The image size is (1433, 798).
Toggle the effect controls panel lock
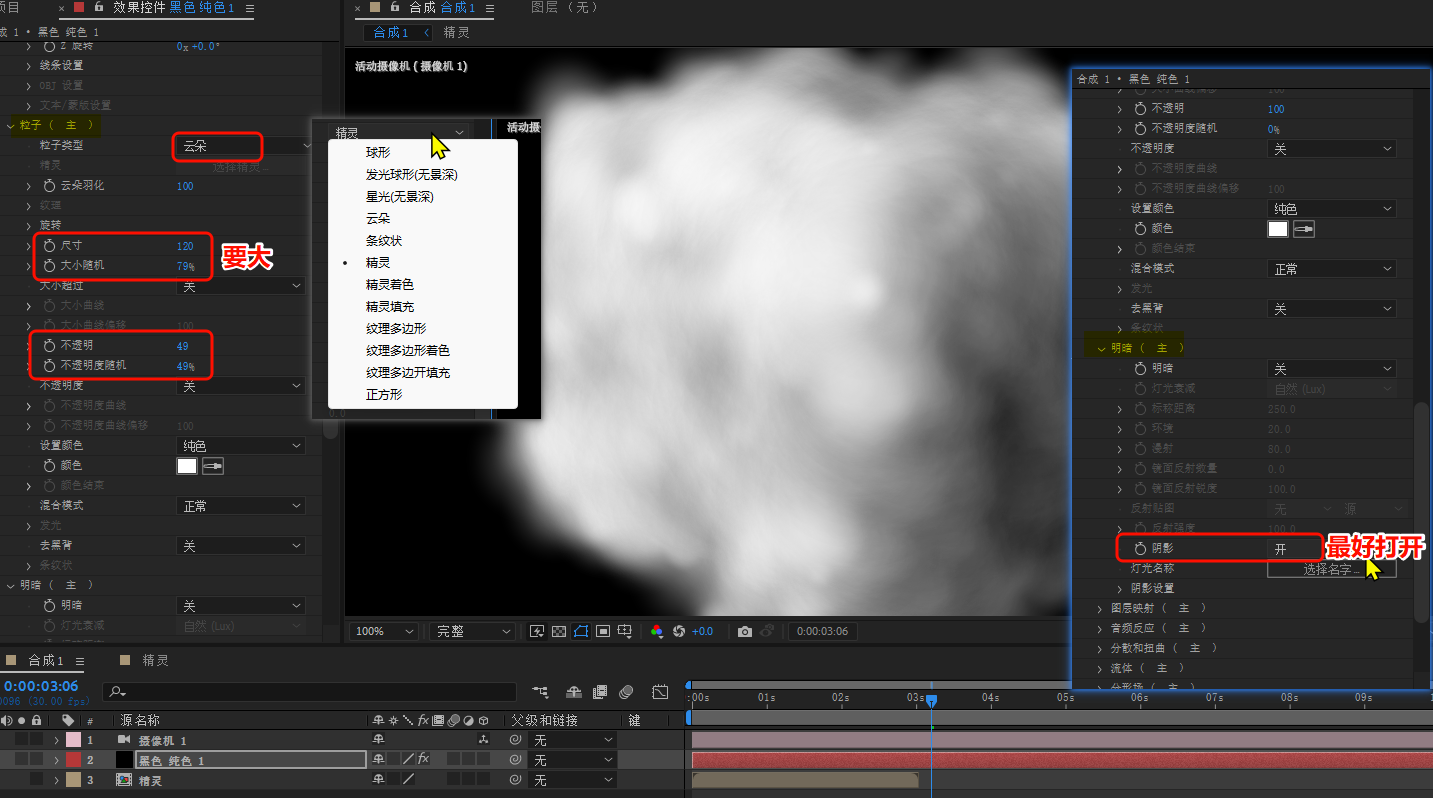[99, 7]
